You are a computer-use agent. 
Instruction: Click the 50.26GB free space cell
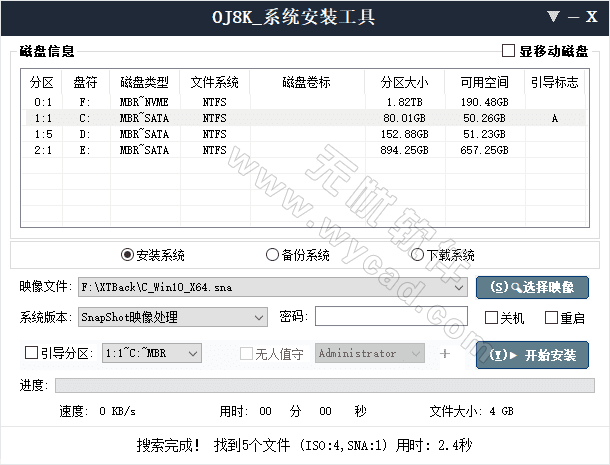pos(485,118)
